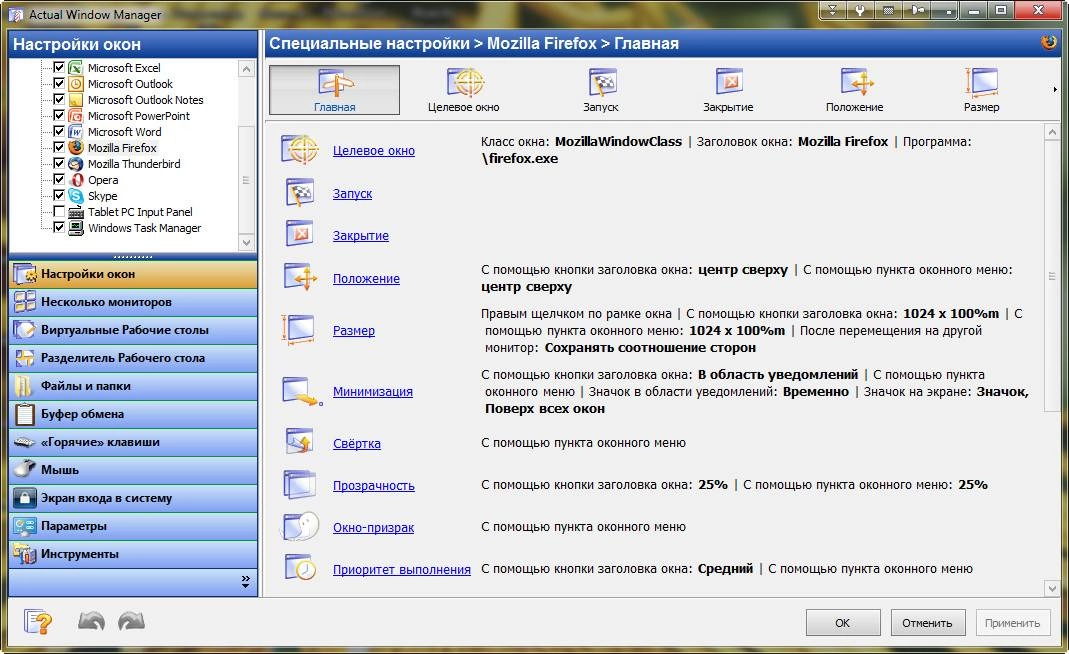
Task: Open the Главная toolbar tab
Action: coord(334,90)
